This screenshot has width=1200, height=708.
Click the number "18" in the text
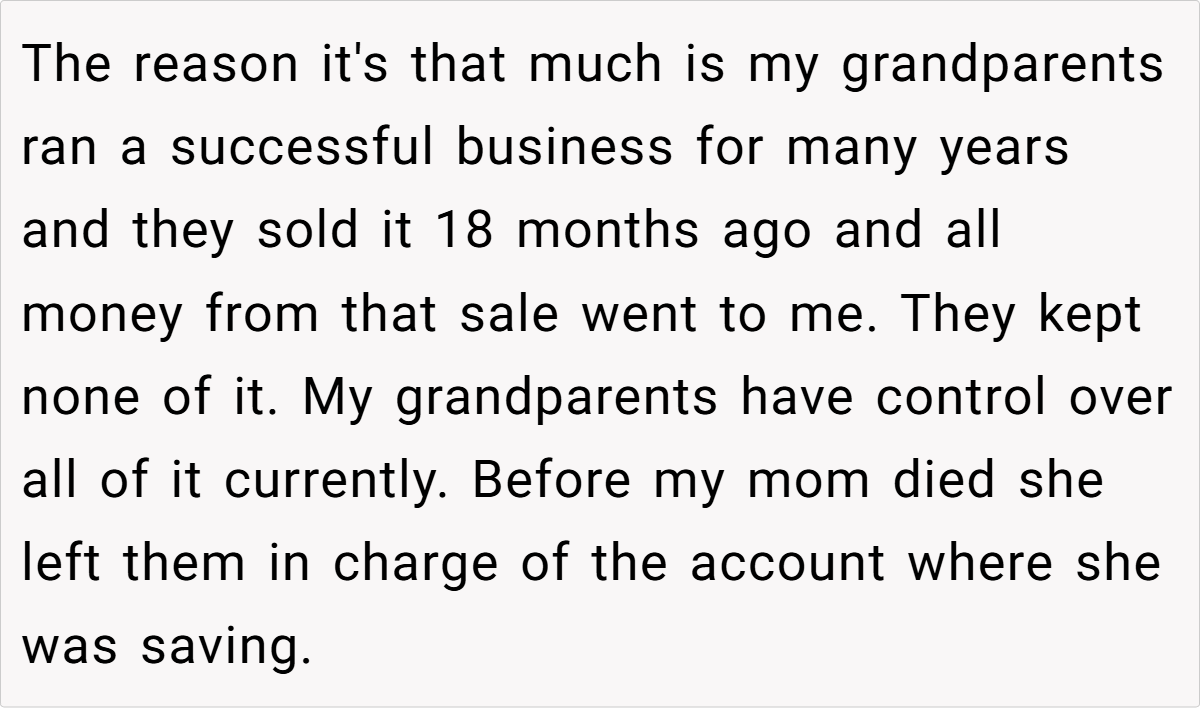coord(467,232)
